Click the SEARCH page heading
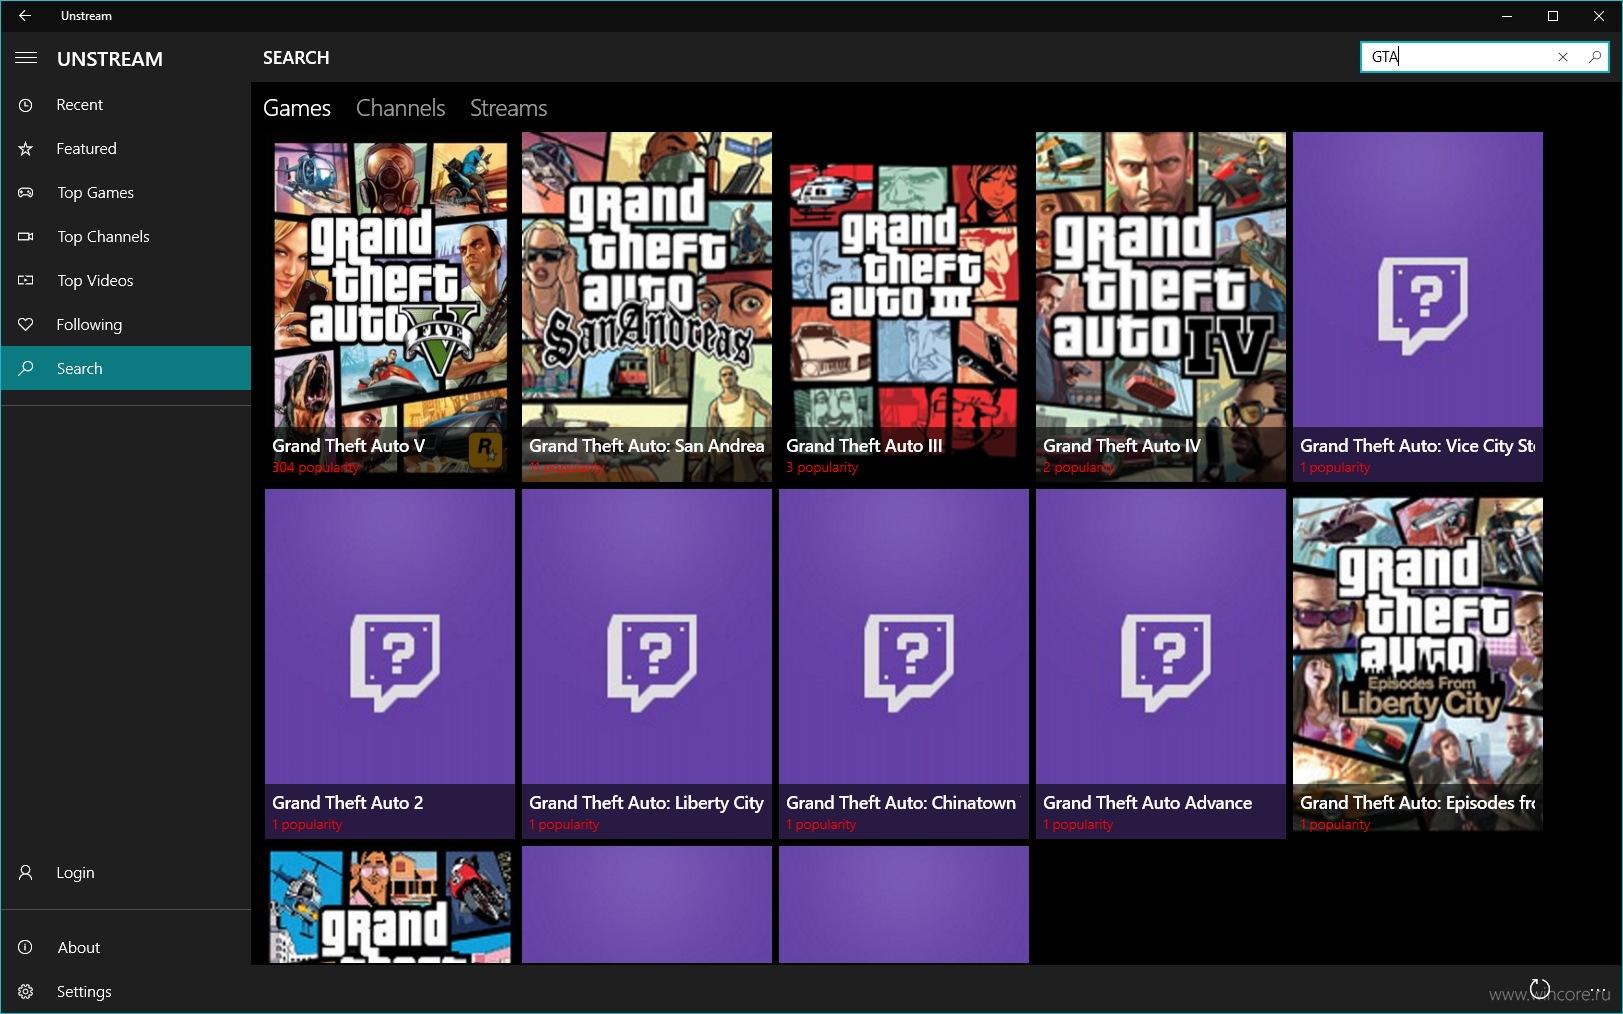The width and height of the screenshot is (1623, 1014). [x=296, y=58]
